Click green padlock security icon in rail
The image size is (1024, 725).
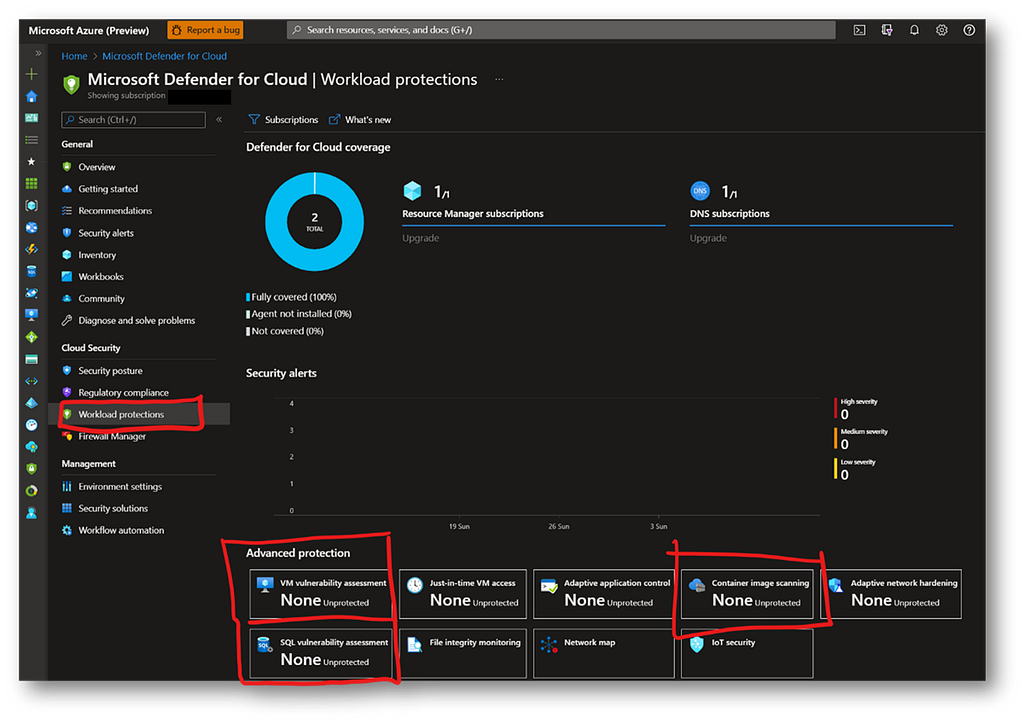click(31, 468)
